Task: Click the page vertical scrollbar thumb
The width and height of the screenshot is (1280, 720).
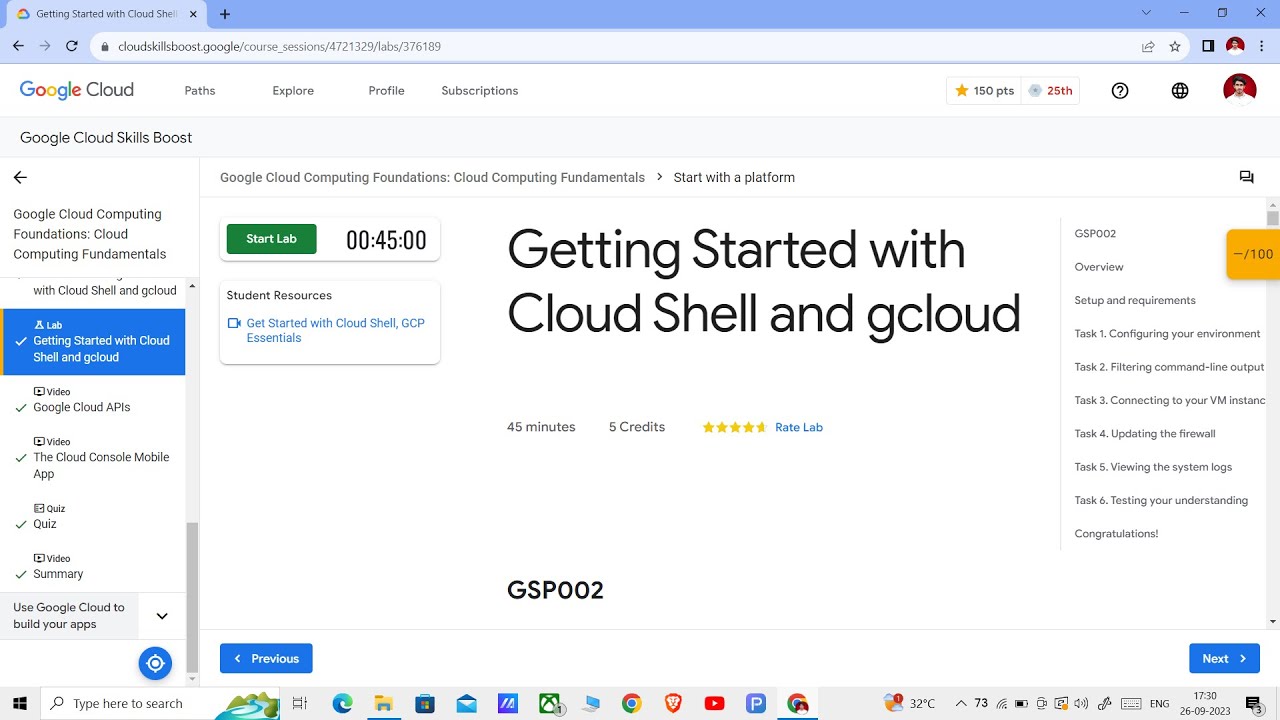Action: click(x=1273, y=218)
